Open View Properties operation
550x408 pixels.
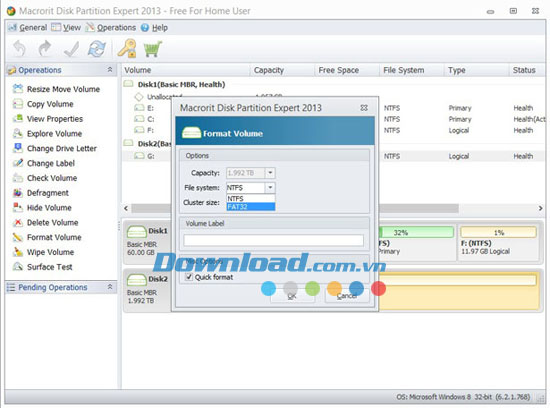(48, 119)
